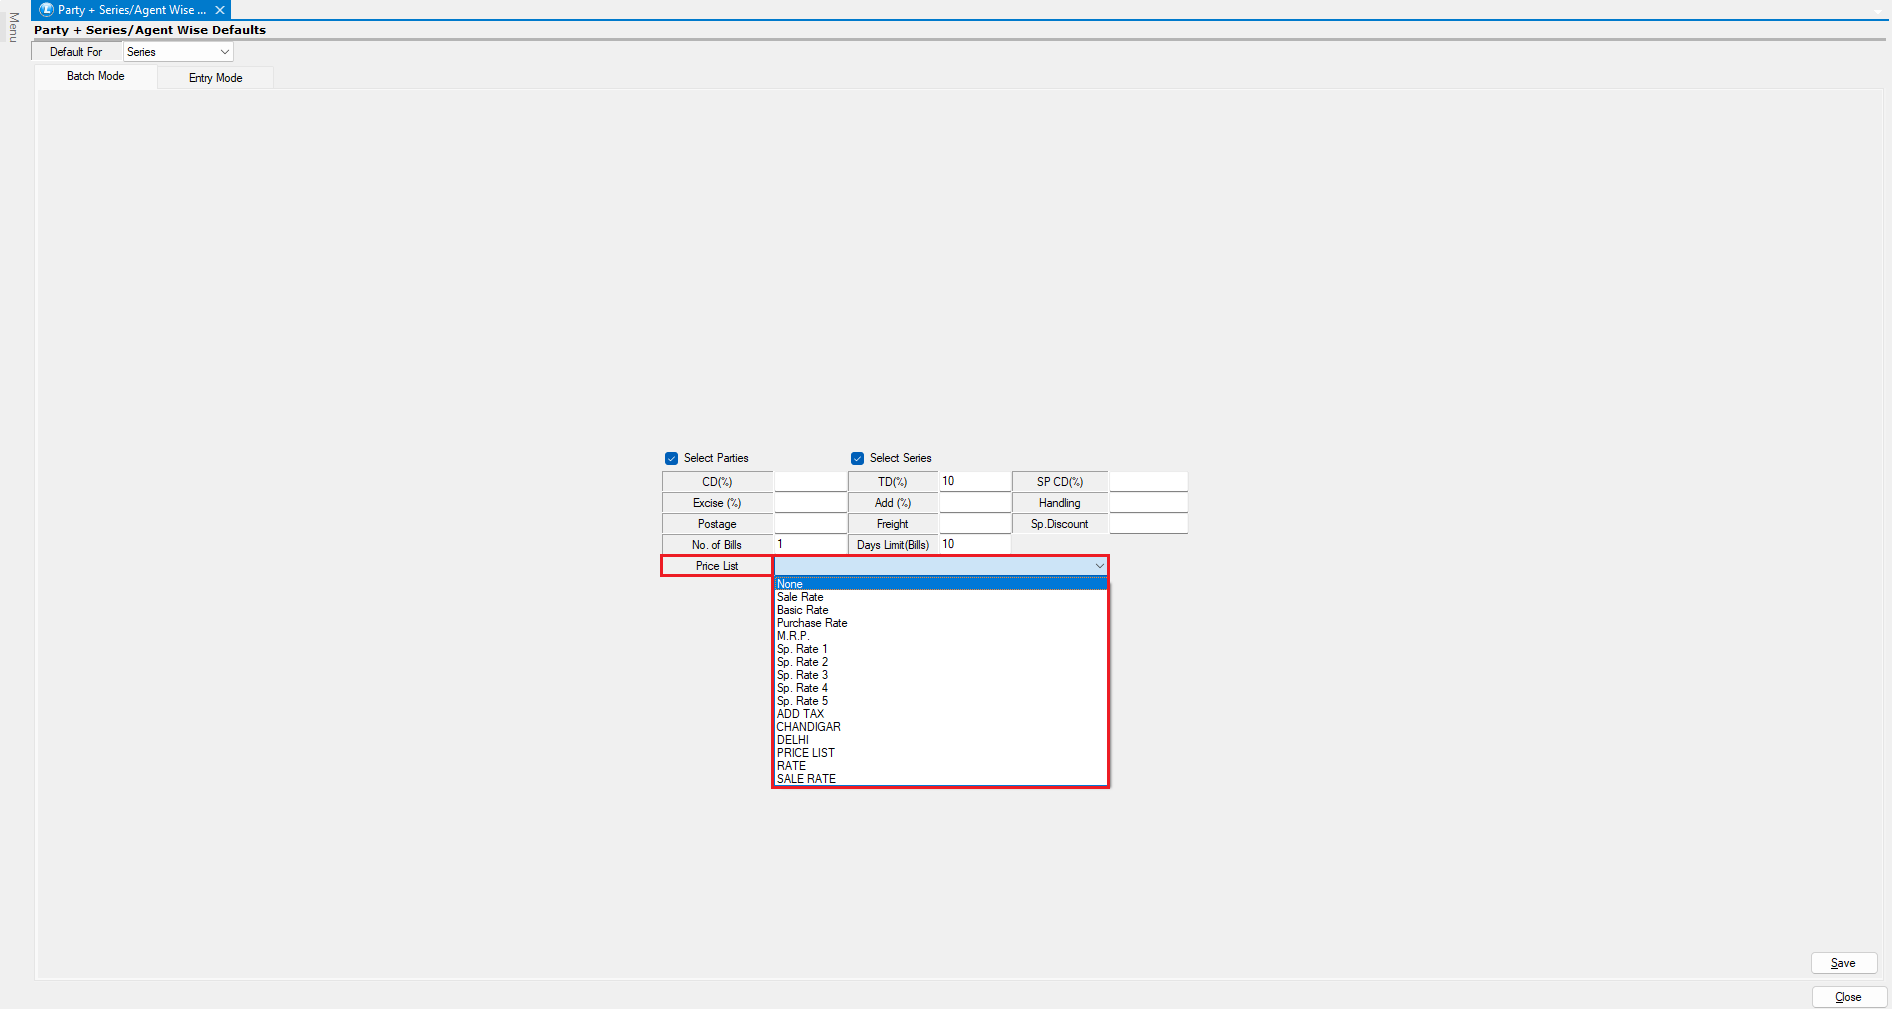Viewport: 1892px width, 1009px height.
Task: Click the CD(%) input field
Action: pyautogui.click(x=810, y=482)
